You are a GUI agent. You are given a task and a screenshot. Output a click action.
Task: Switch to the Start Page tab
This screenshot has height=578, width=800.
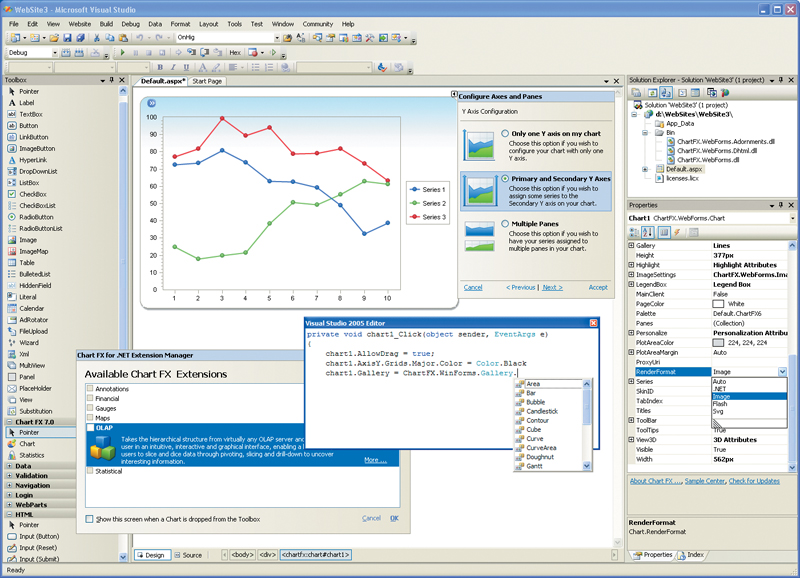(207, 81)
